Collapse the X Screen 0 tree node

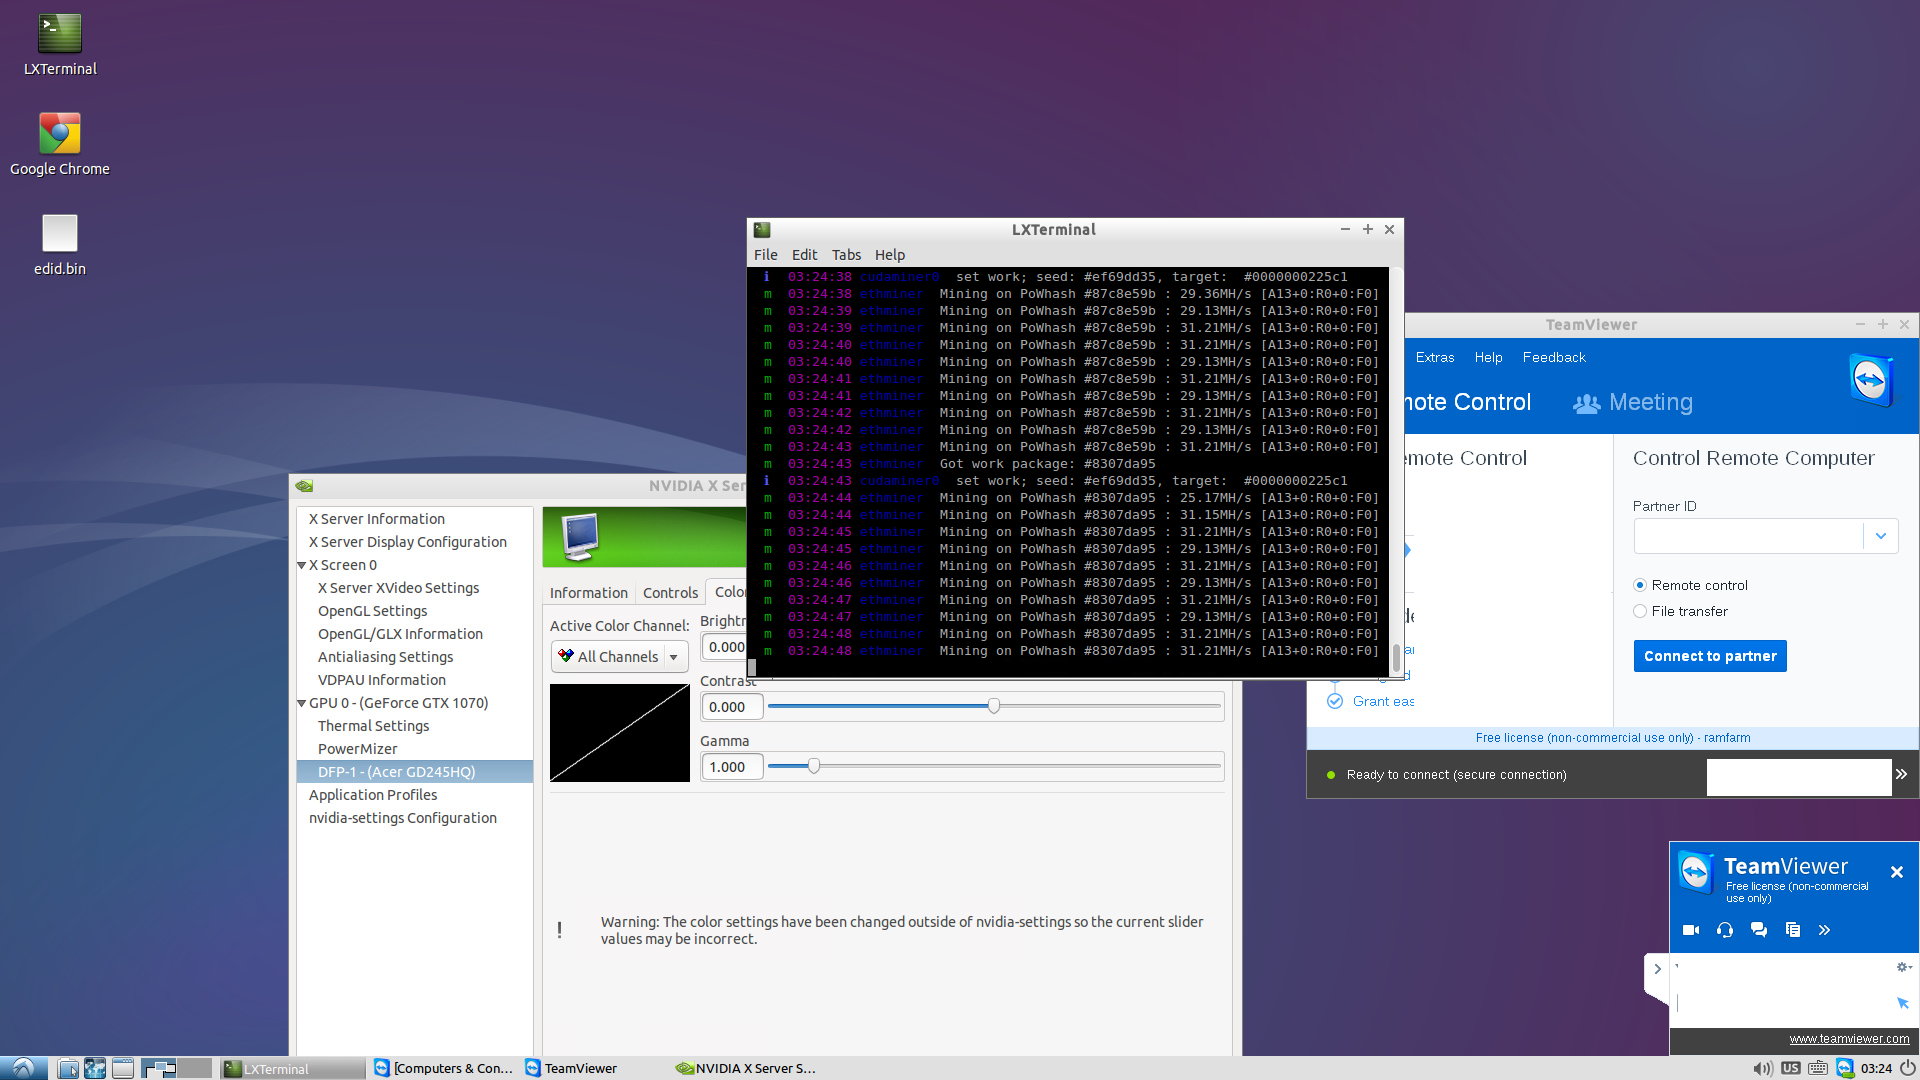tap(302, 565)
